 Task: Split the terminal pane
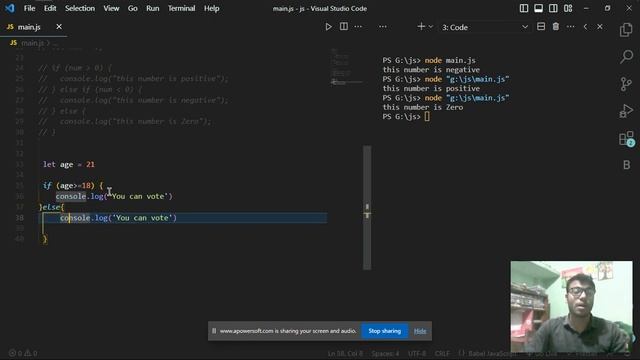pos(541,27)
